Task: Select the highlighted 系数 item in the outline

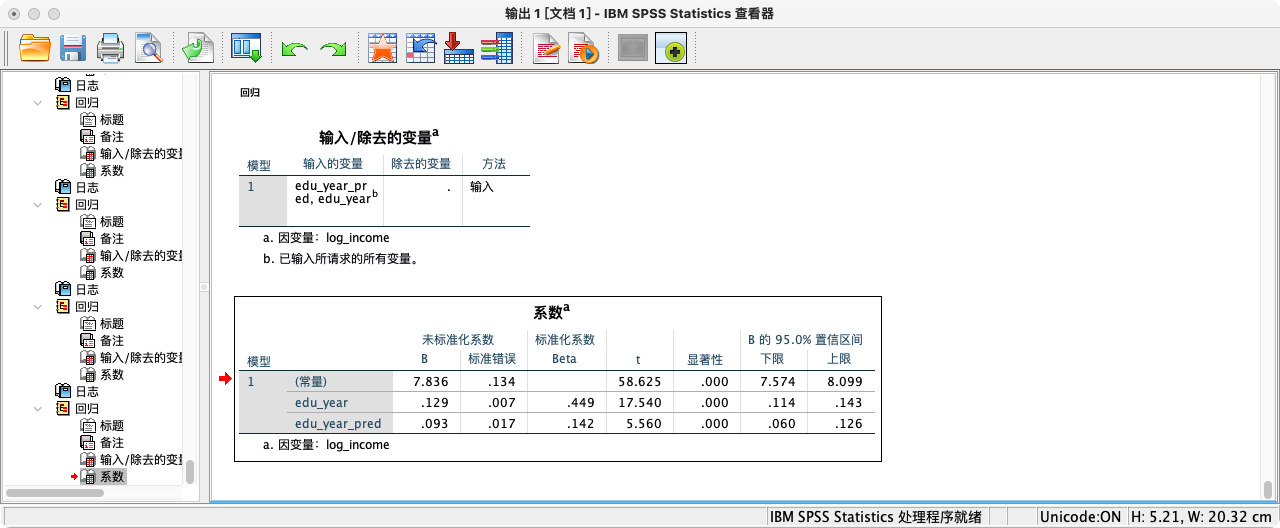Action: coord(112,477)
